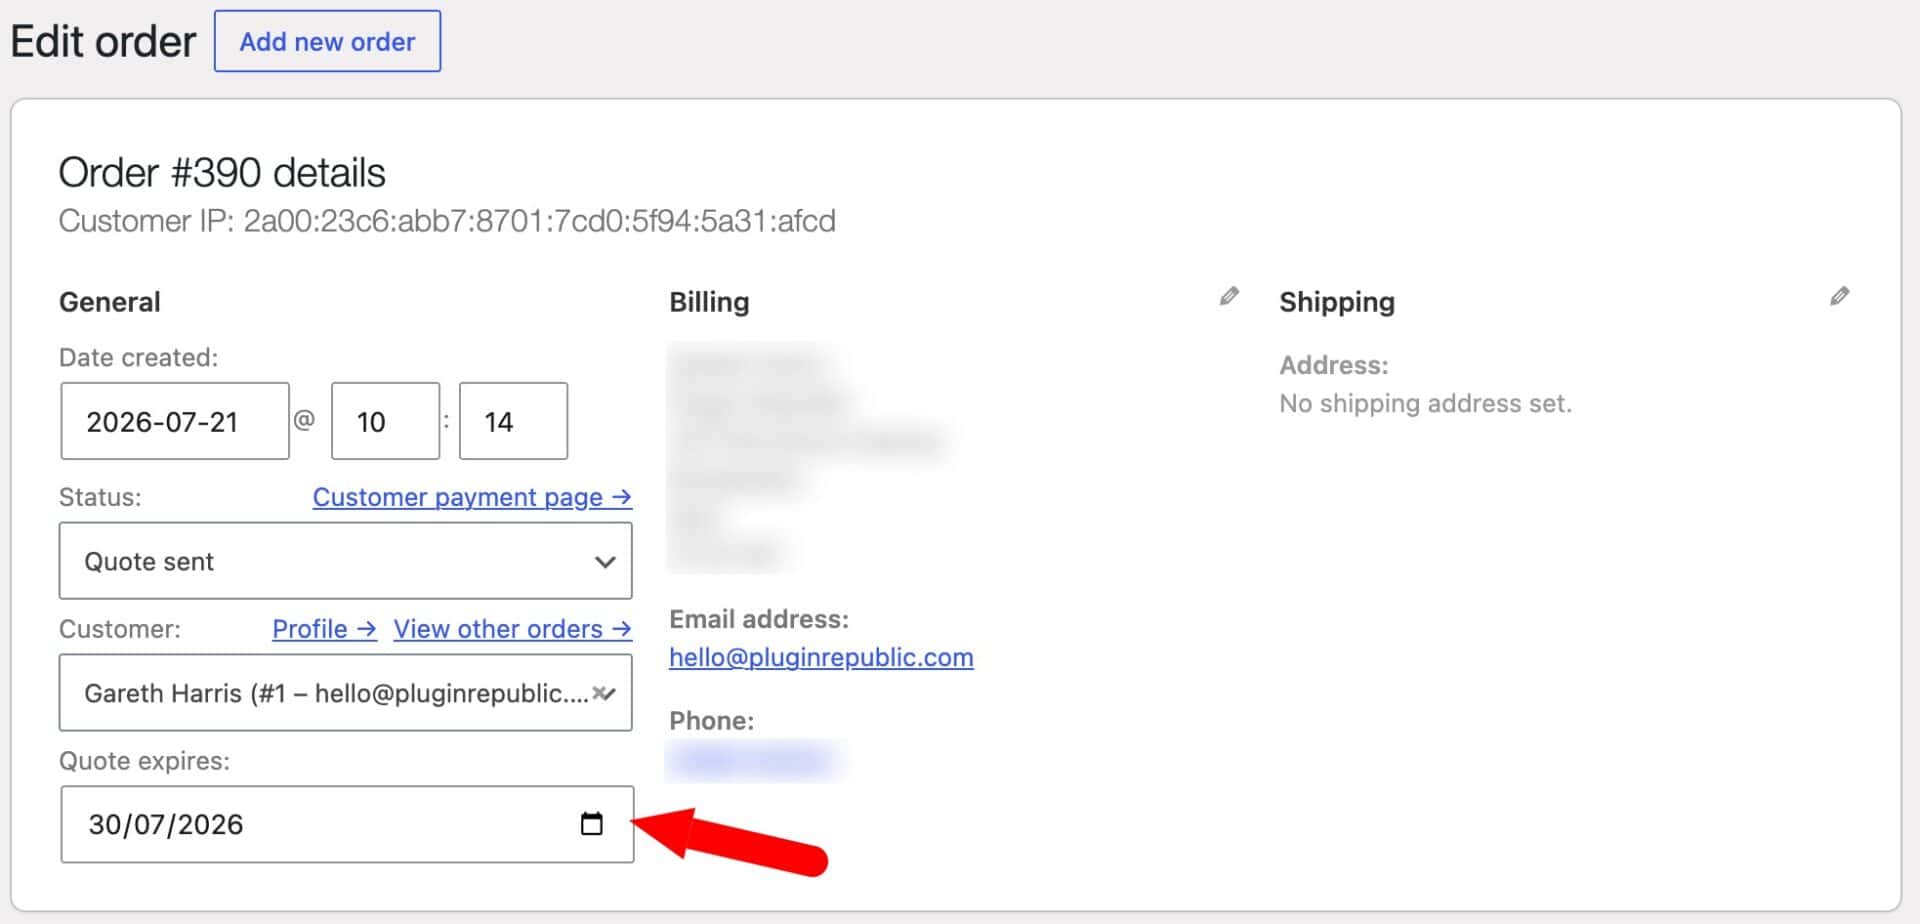Viewport: 1920px width, 924px height.
Task: Select the Customer IP address text
Action: [539, 220]
